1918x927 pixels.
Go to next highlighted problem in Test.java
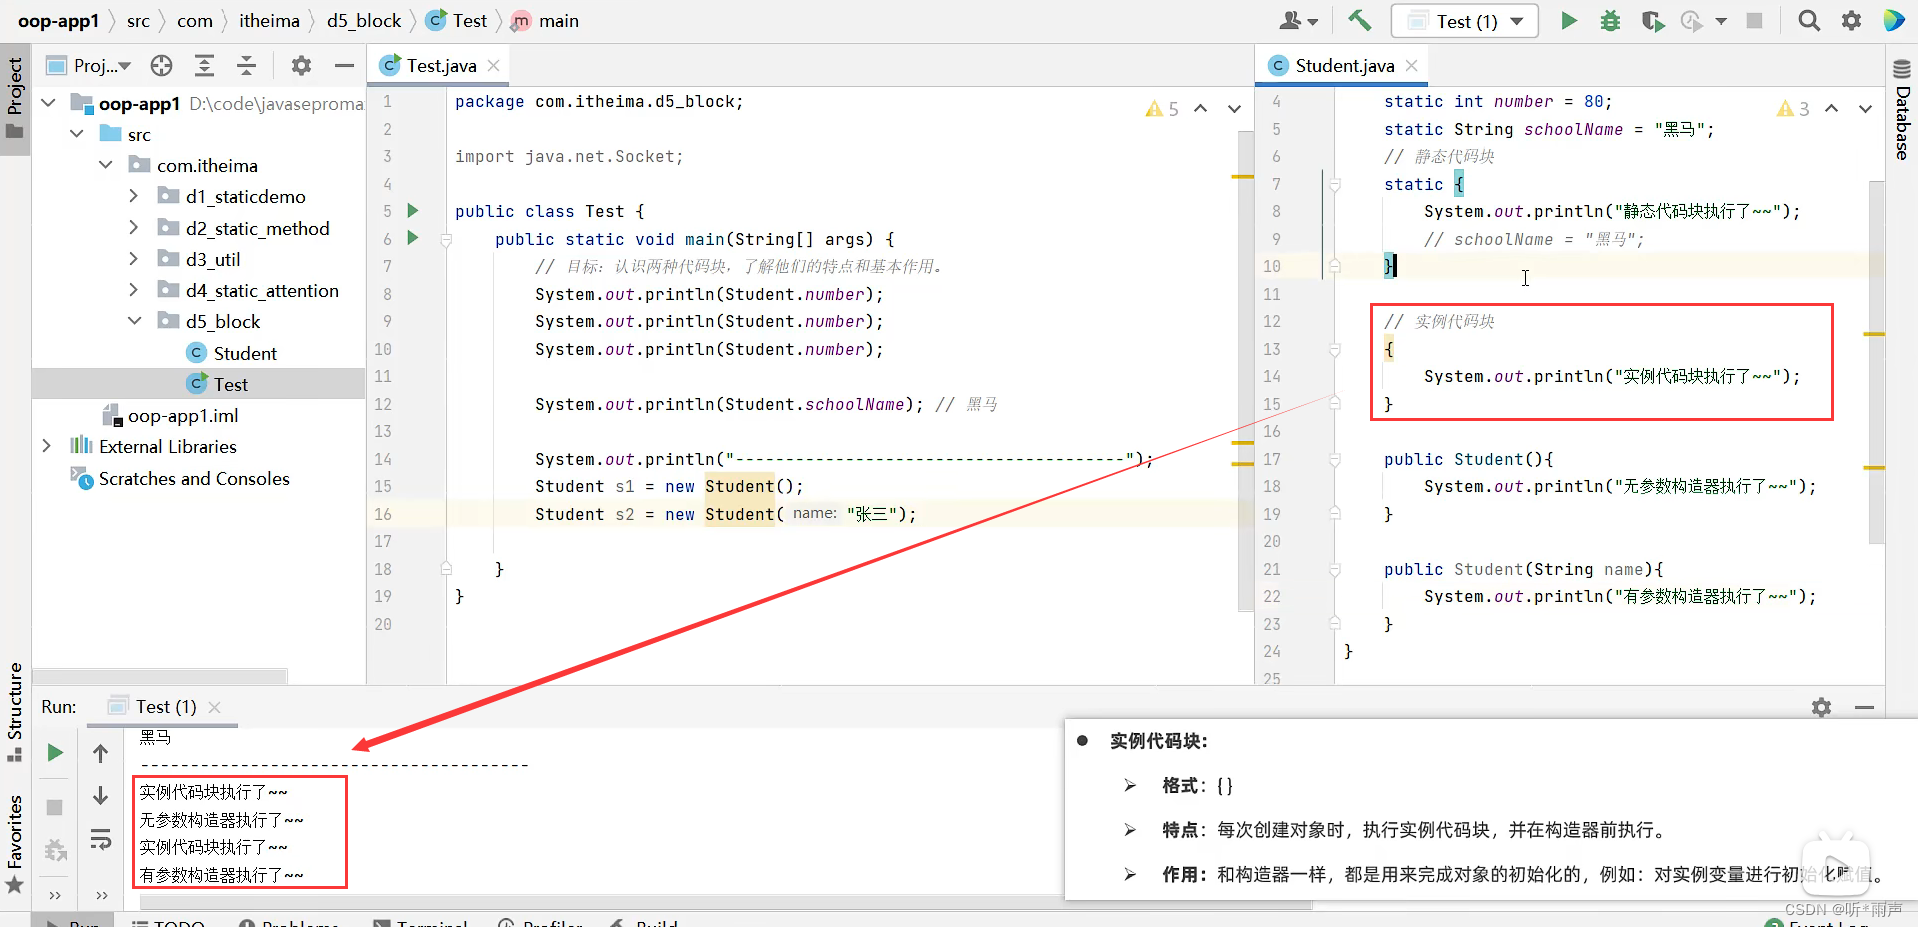point(1234,108)
